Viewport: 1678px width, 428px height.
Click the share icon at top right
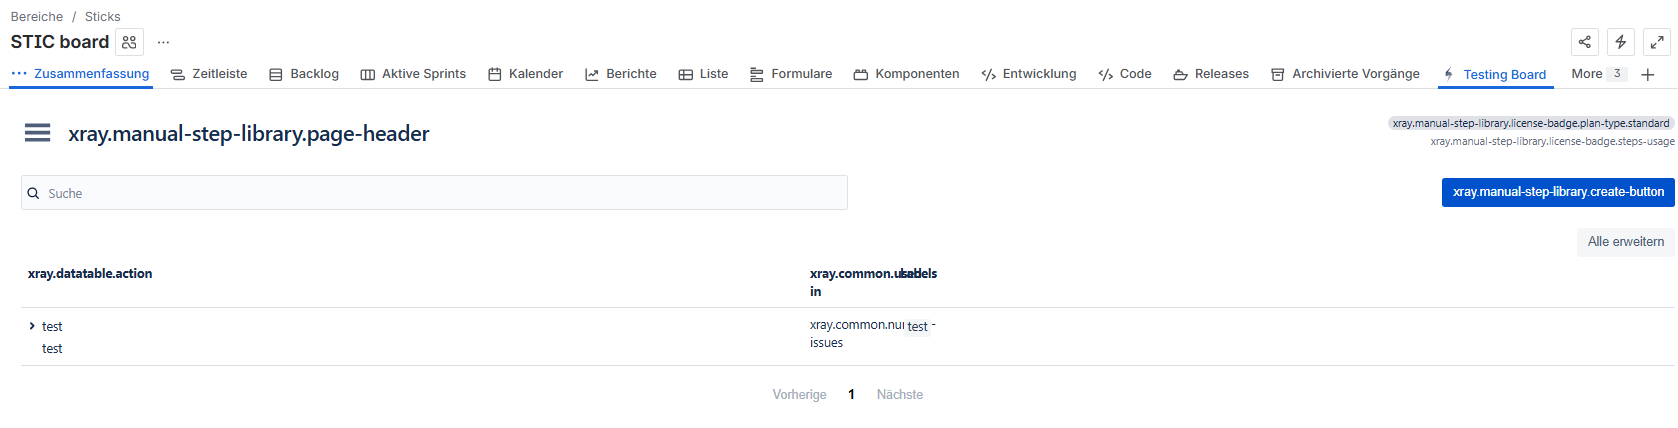(x=1585, y=42)
